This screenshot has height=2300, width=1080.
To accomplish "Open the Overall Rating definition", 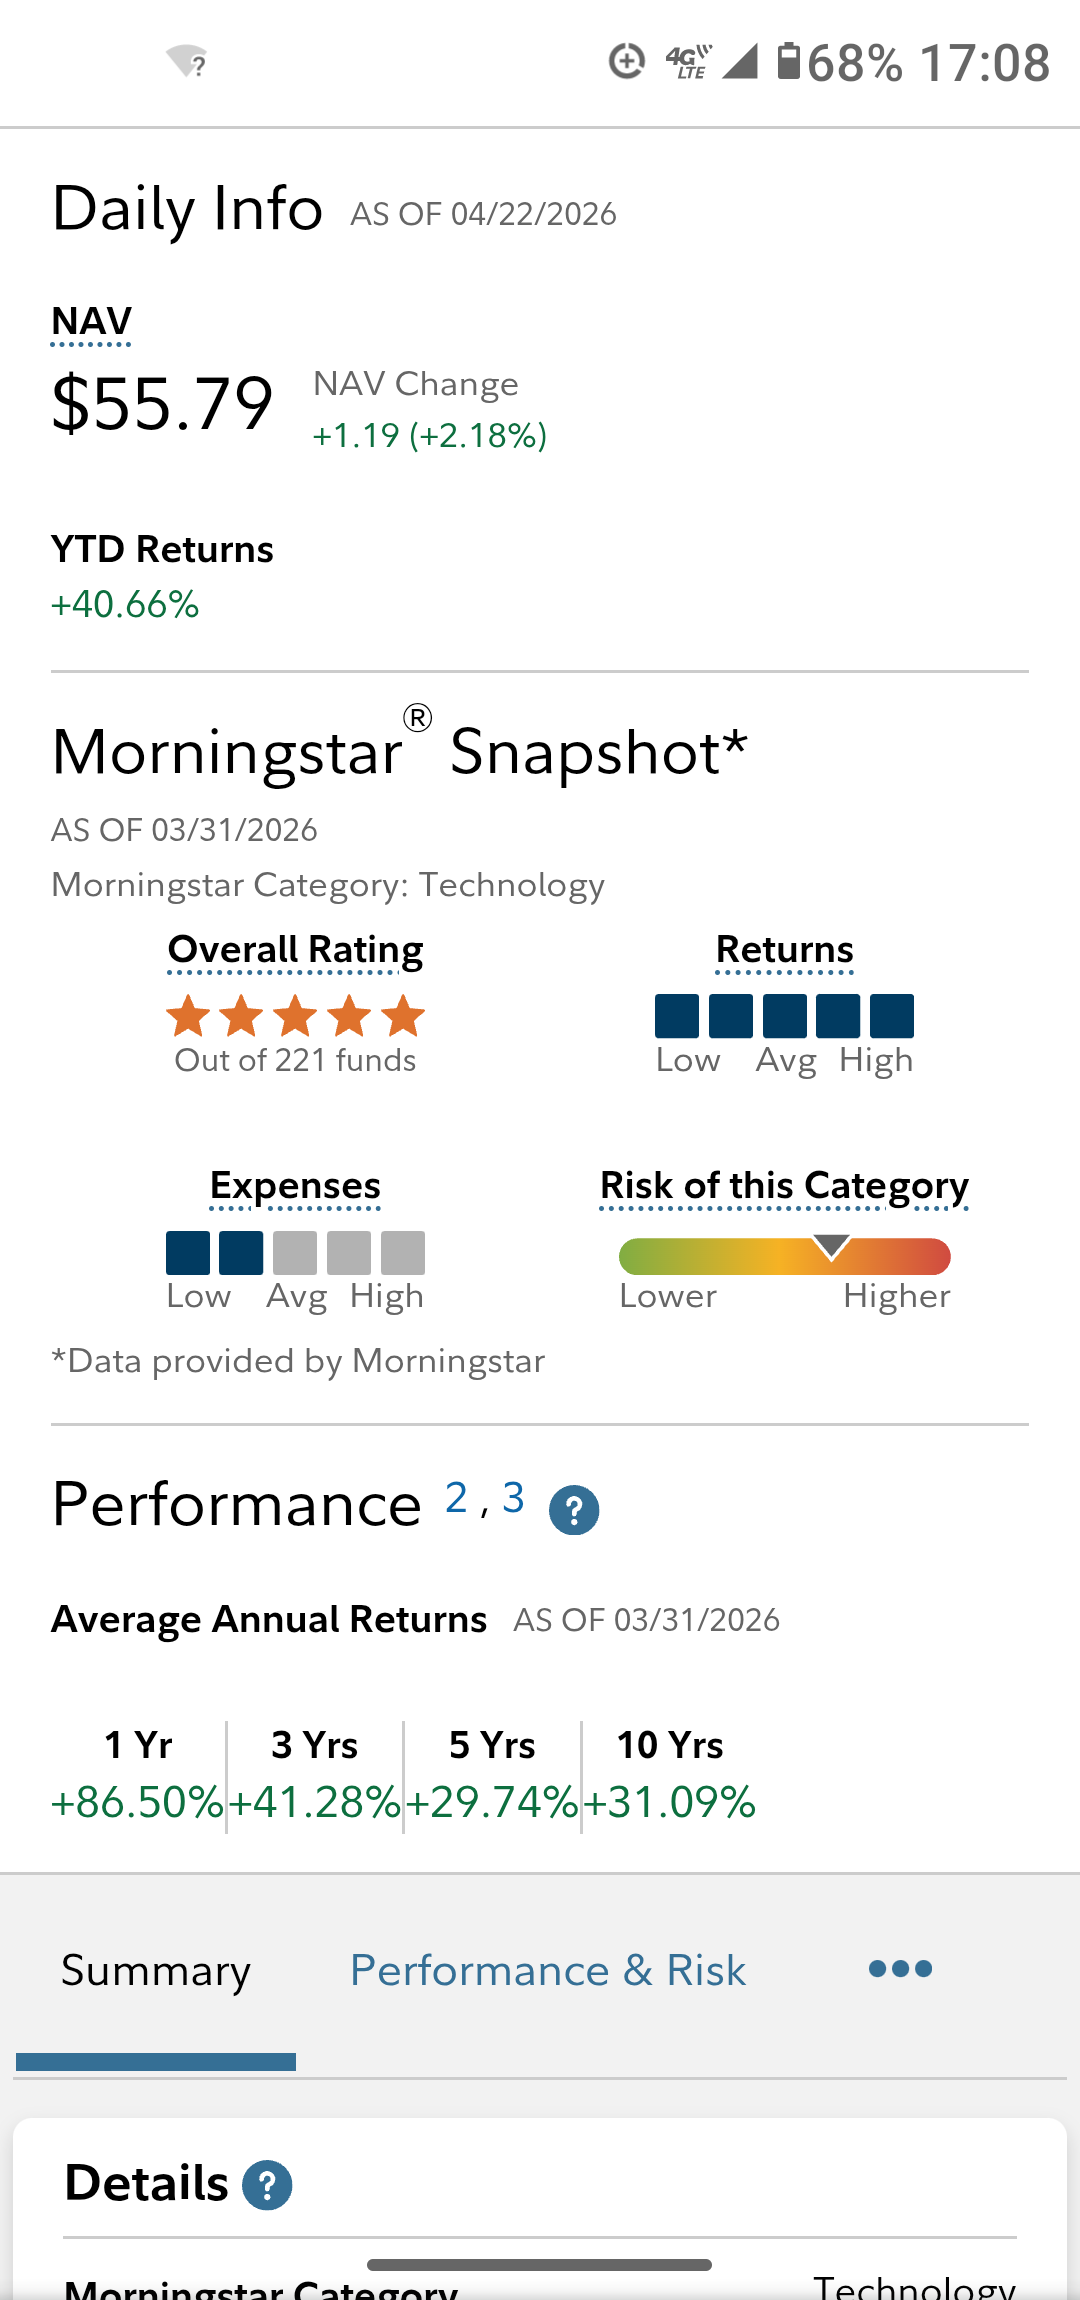I will click(295, 950).
